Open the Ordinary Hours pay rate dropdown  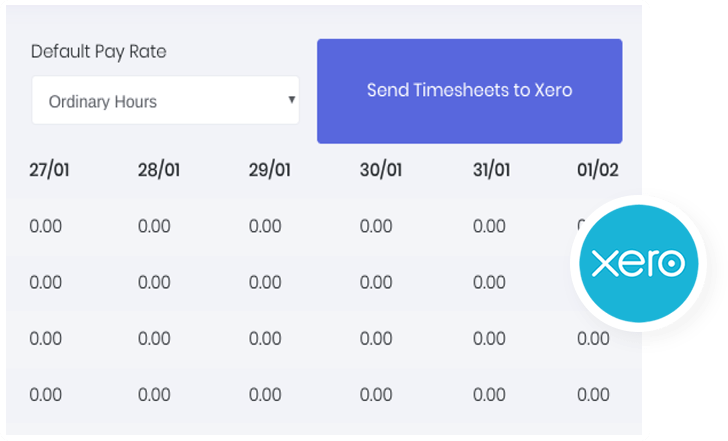(x=165, y=101)
